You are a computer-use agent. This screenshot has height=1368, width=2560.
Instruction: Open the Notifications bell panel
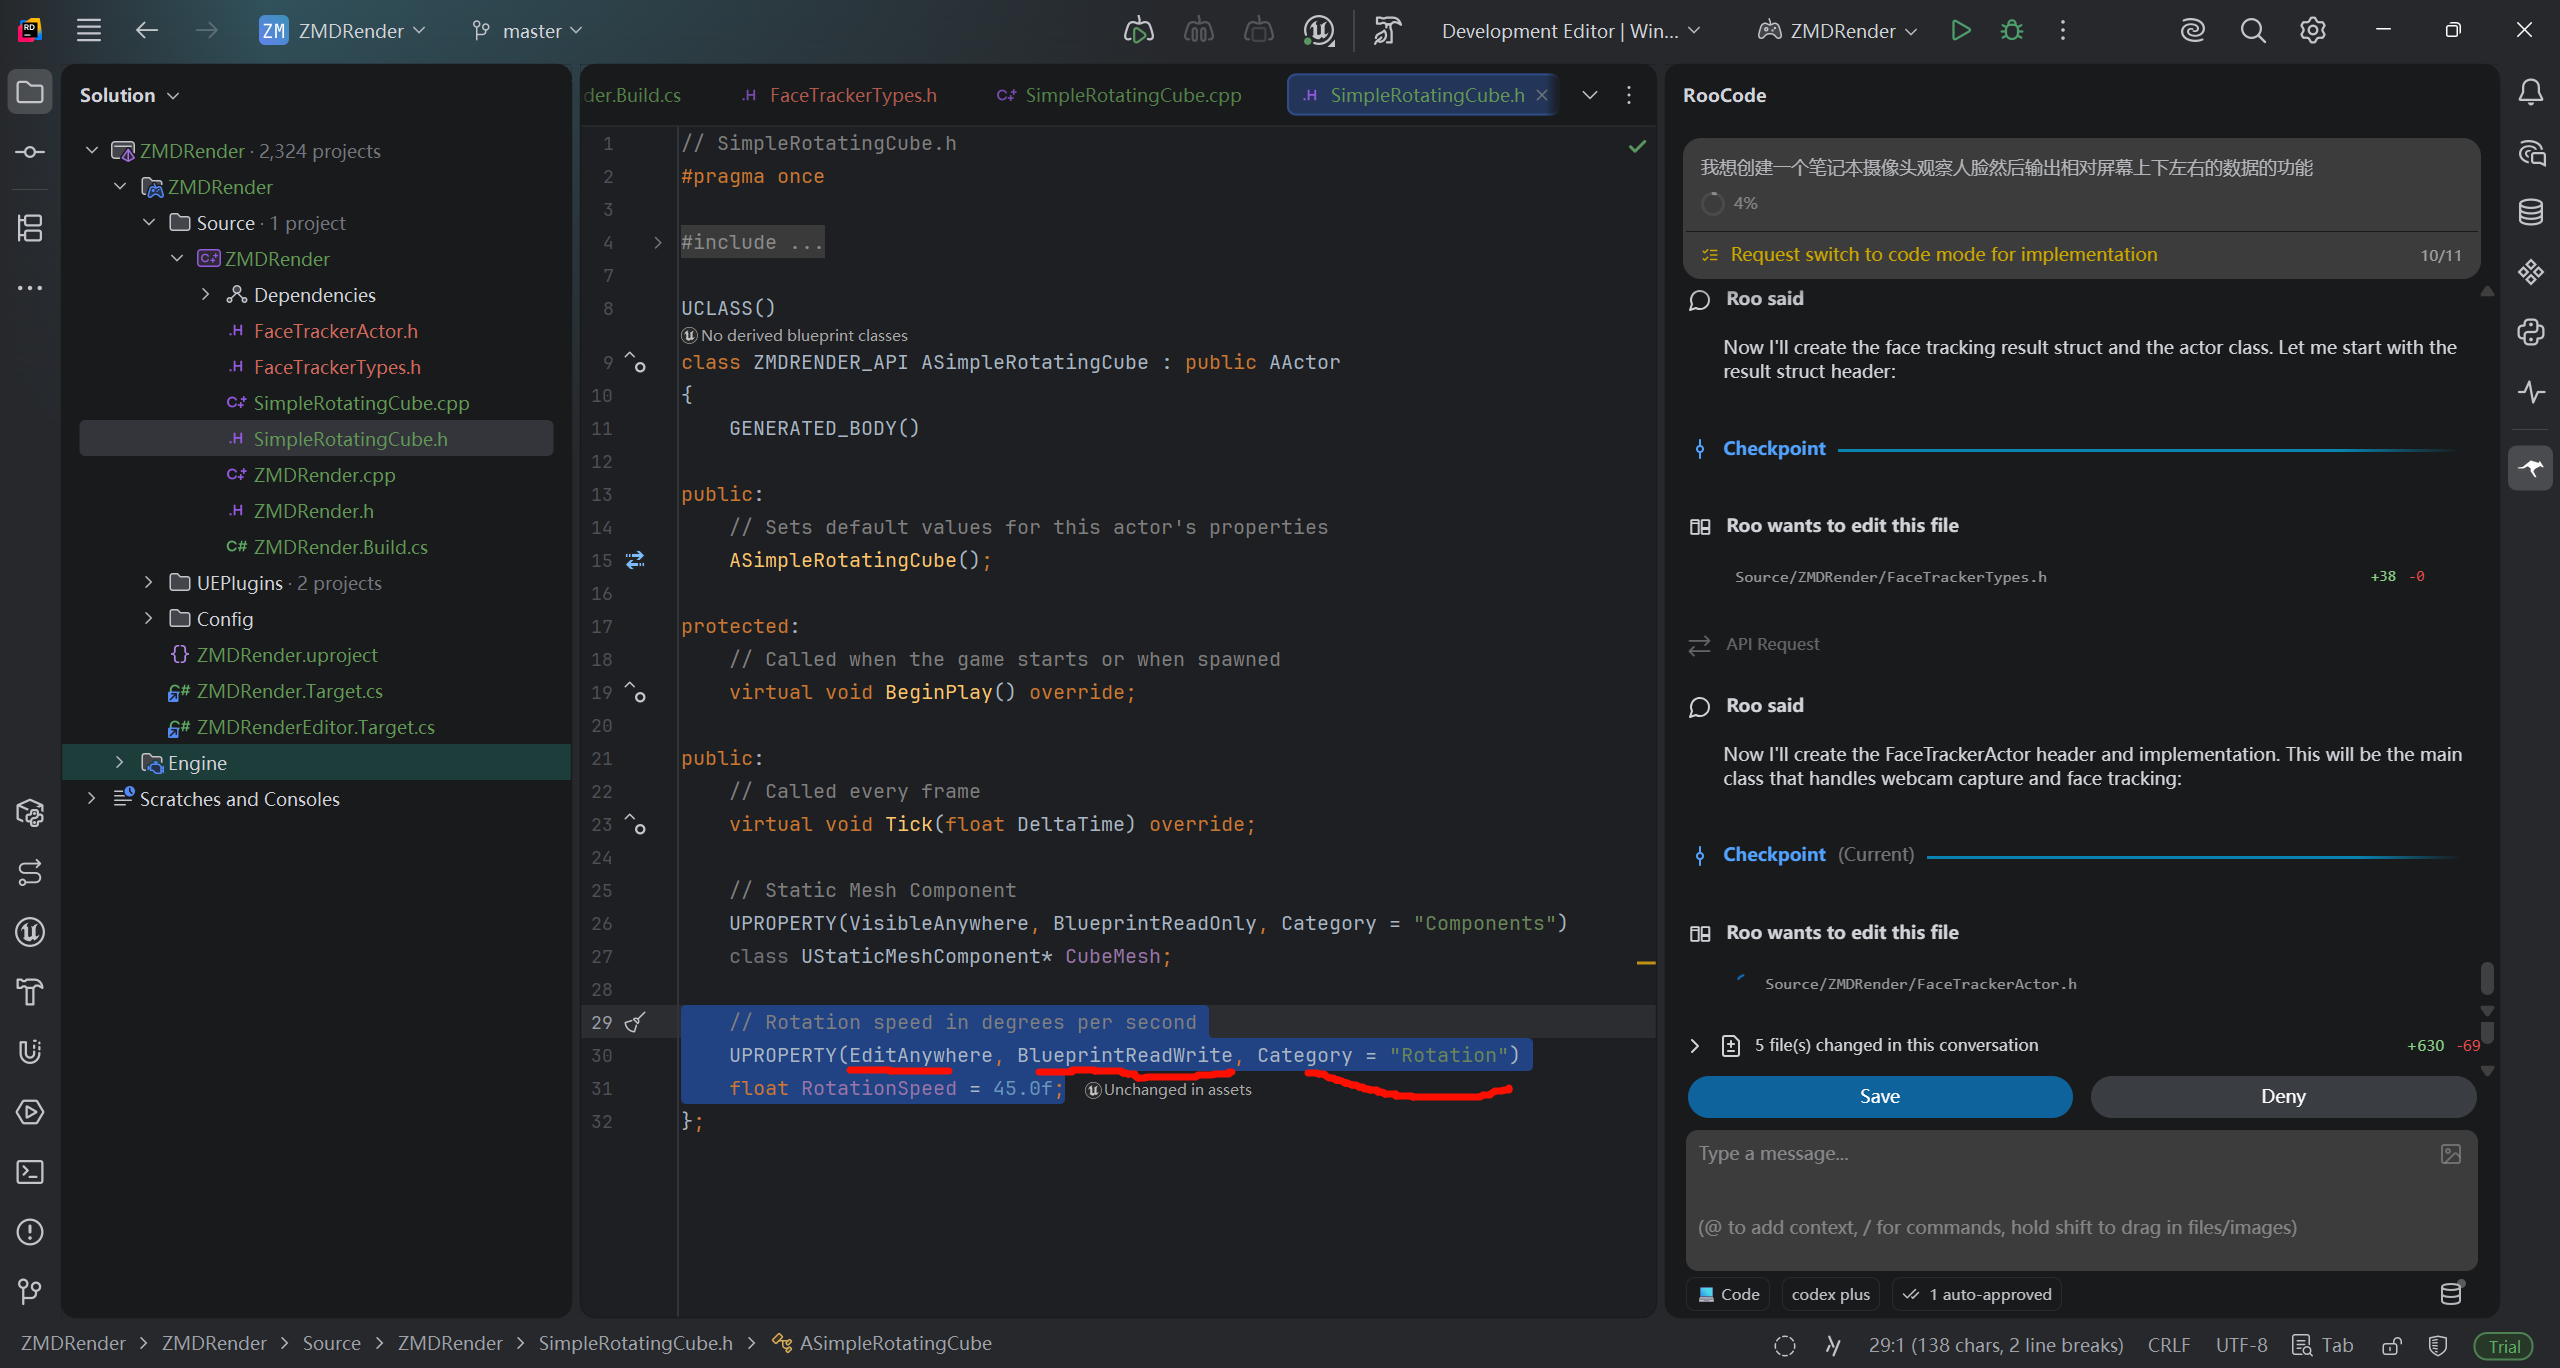pos(2530,93)
